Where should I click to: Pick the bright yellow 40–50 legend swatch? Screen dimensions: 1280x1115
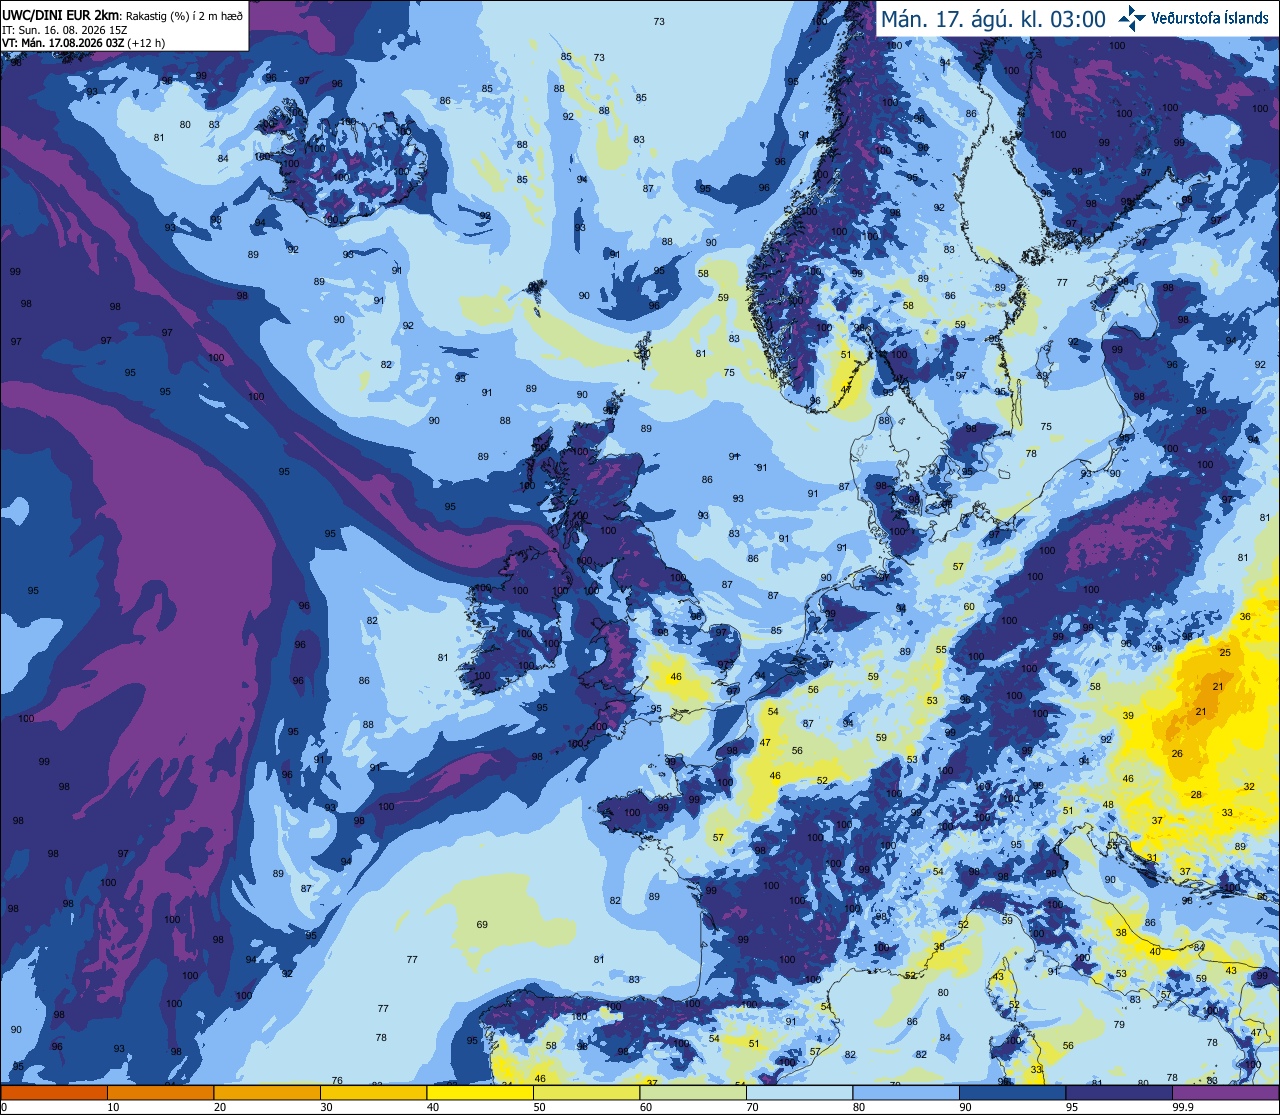point(480,1092)
